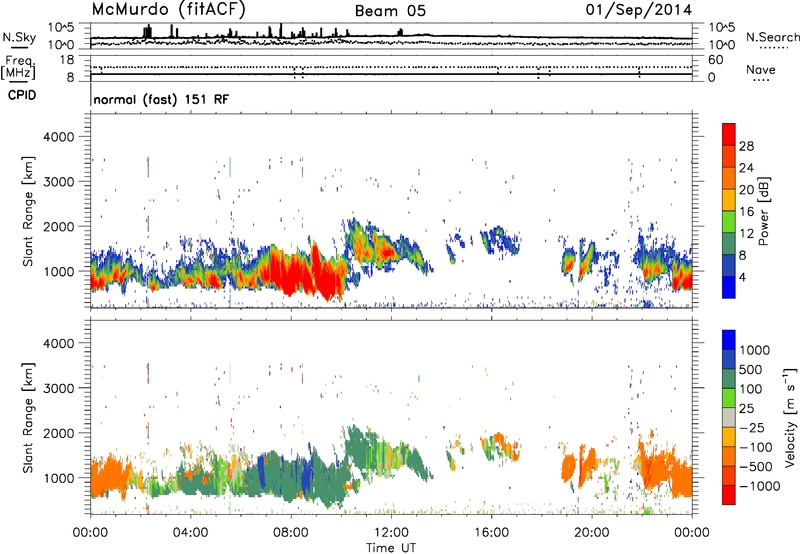Click the Slant Range title of power panel

[x=28, y=211]
